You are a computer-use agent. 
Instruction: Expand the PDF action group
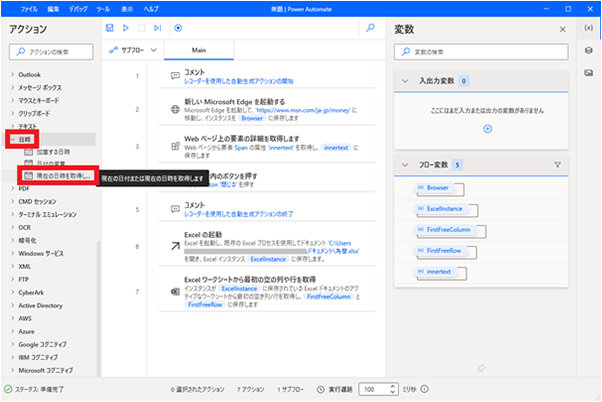coord(13,189)
